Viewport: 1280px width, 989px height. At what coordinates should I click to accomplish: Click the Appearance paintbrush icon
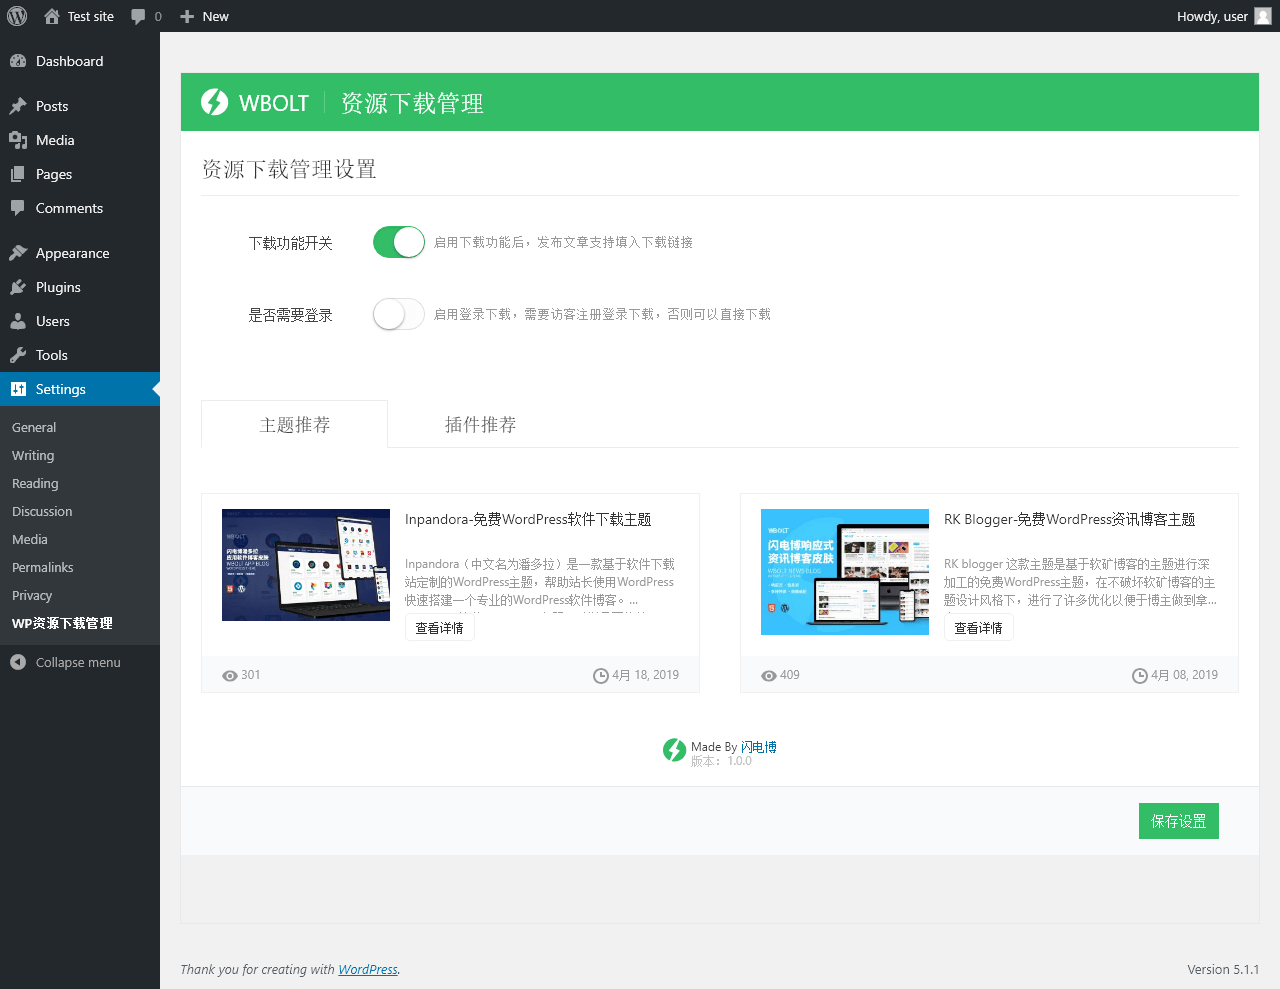click(18, 253)
